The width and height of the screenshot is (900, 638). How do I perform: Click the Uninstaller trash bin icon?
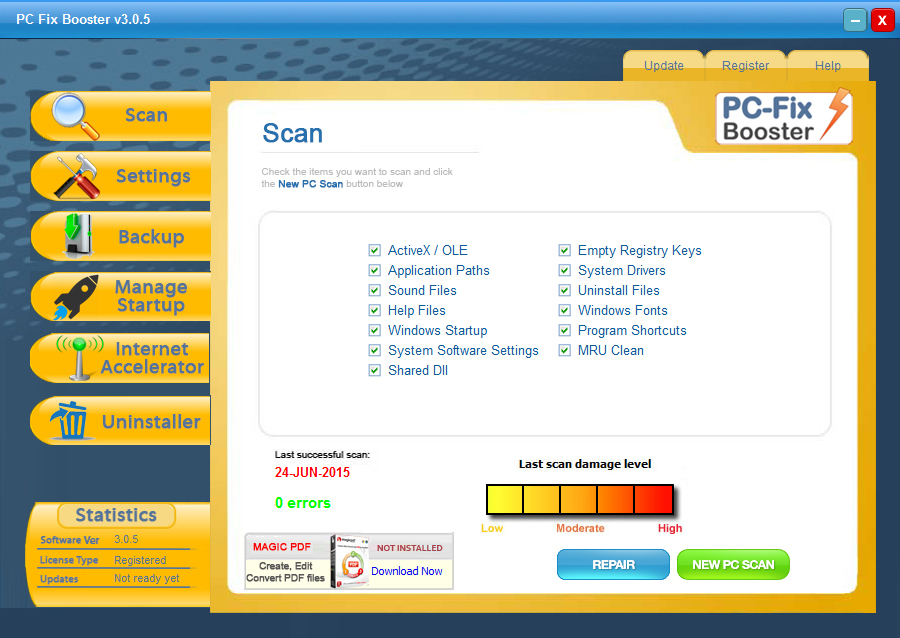[x=73, y=421]
